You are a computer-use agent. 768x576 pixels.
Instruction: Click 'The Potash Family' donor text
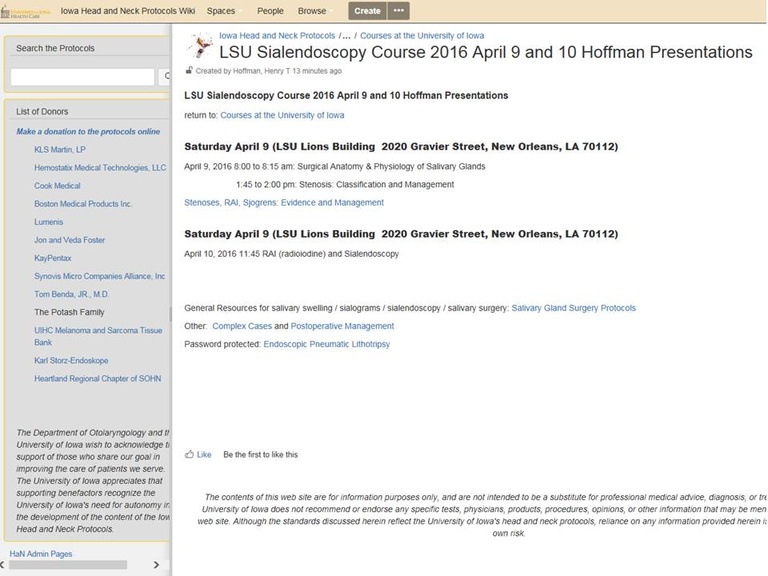point(69,312)
